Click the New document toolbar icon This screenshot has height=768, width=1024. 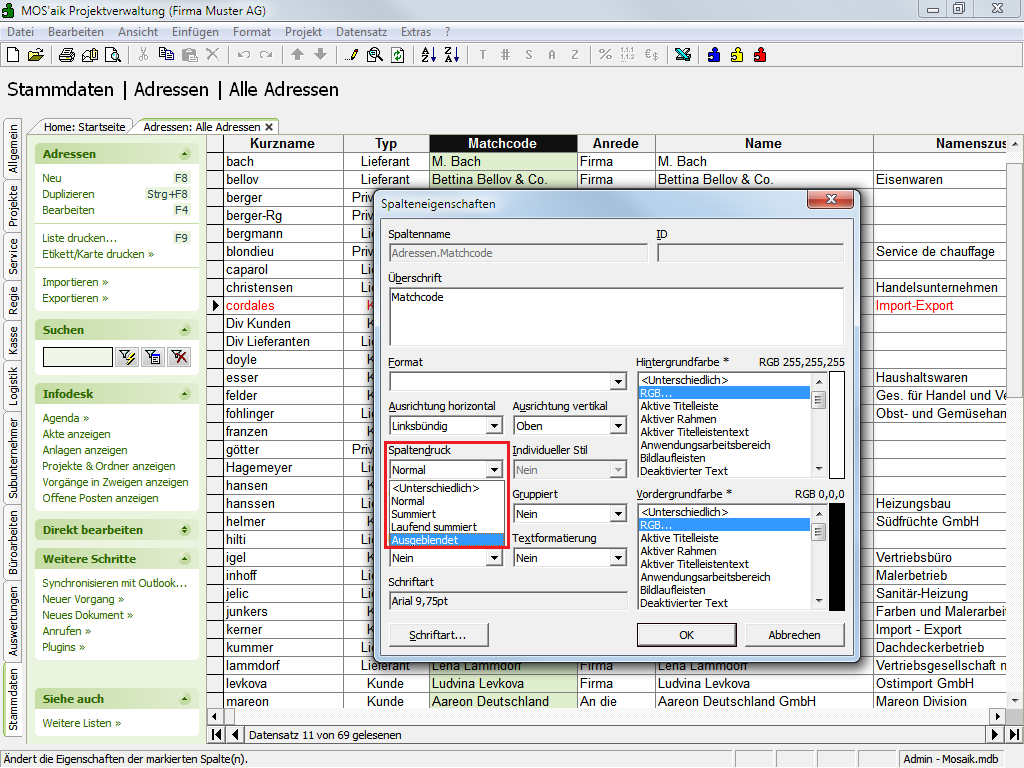(x=15, y=55)
